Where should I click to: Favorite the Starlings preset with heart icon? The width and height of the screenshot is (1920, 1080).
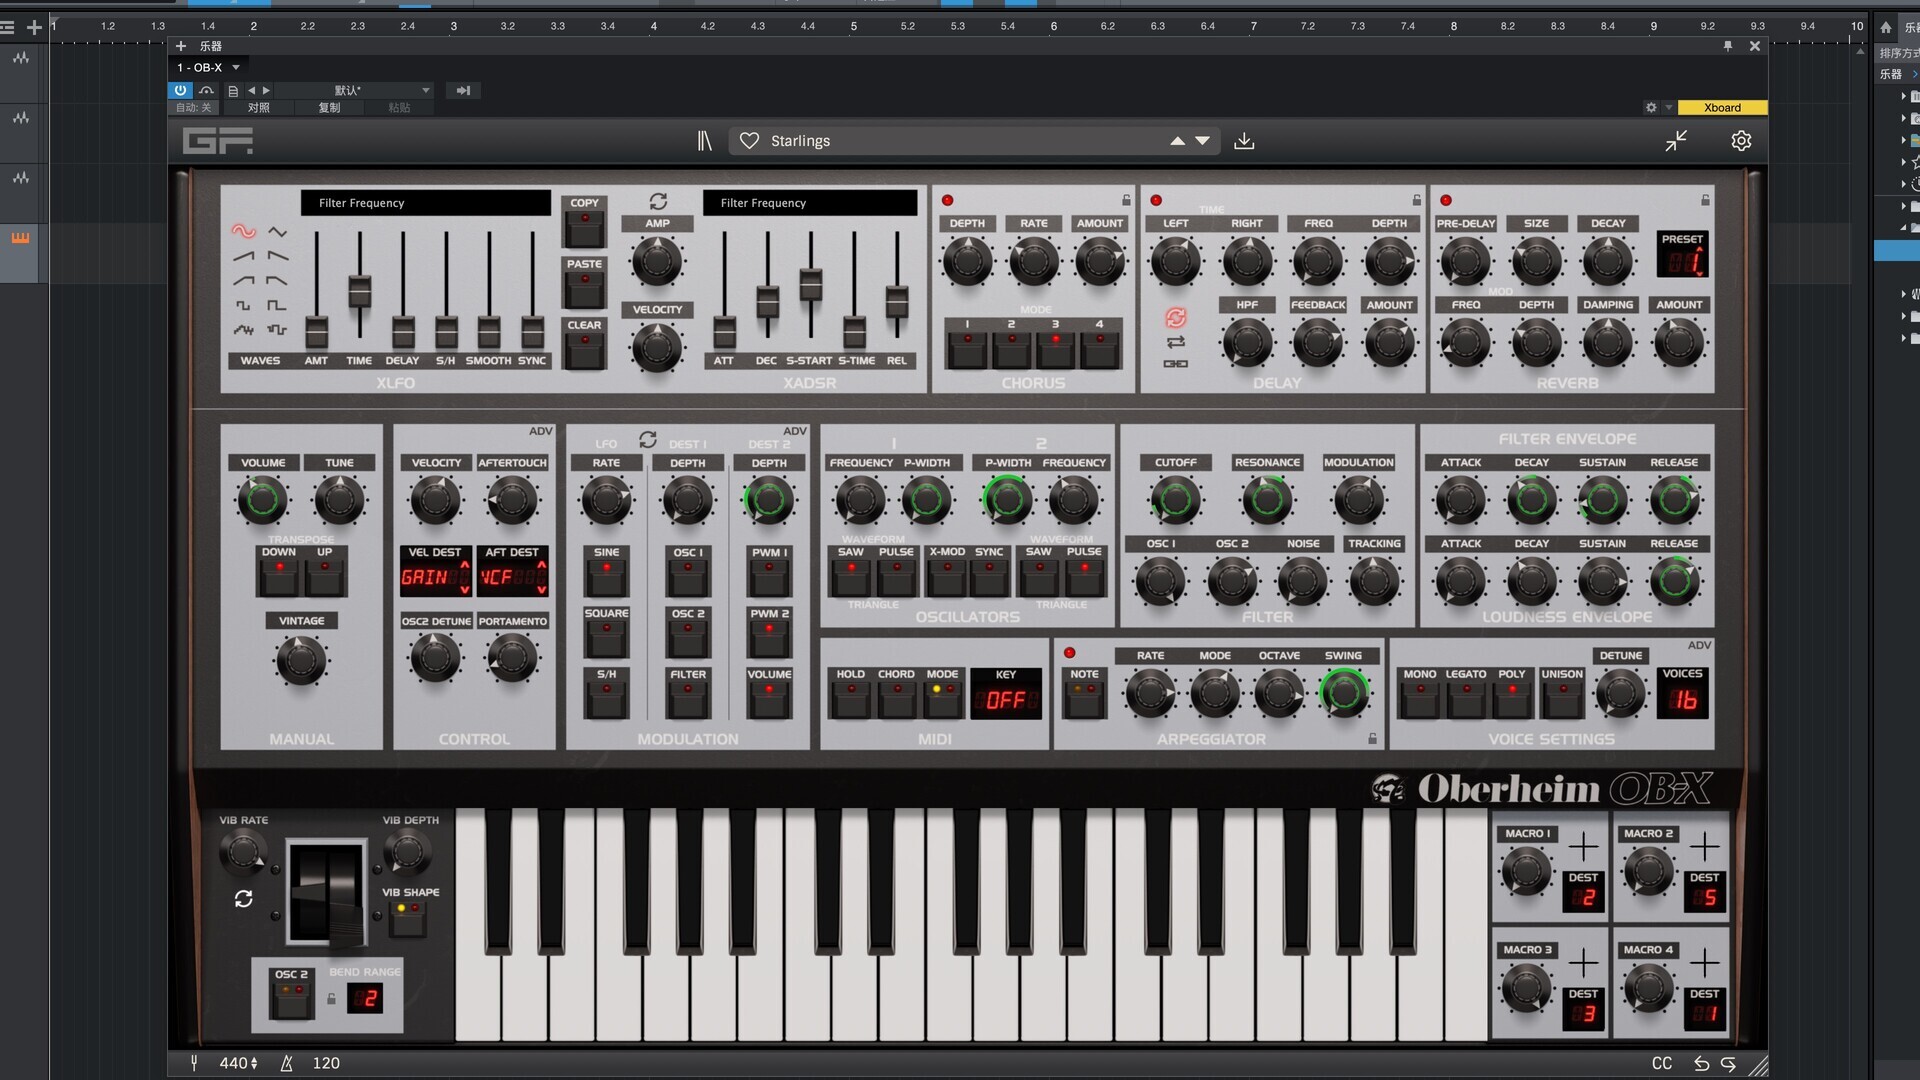coord(749,141)
